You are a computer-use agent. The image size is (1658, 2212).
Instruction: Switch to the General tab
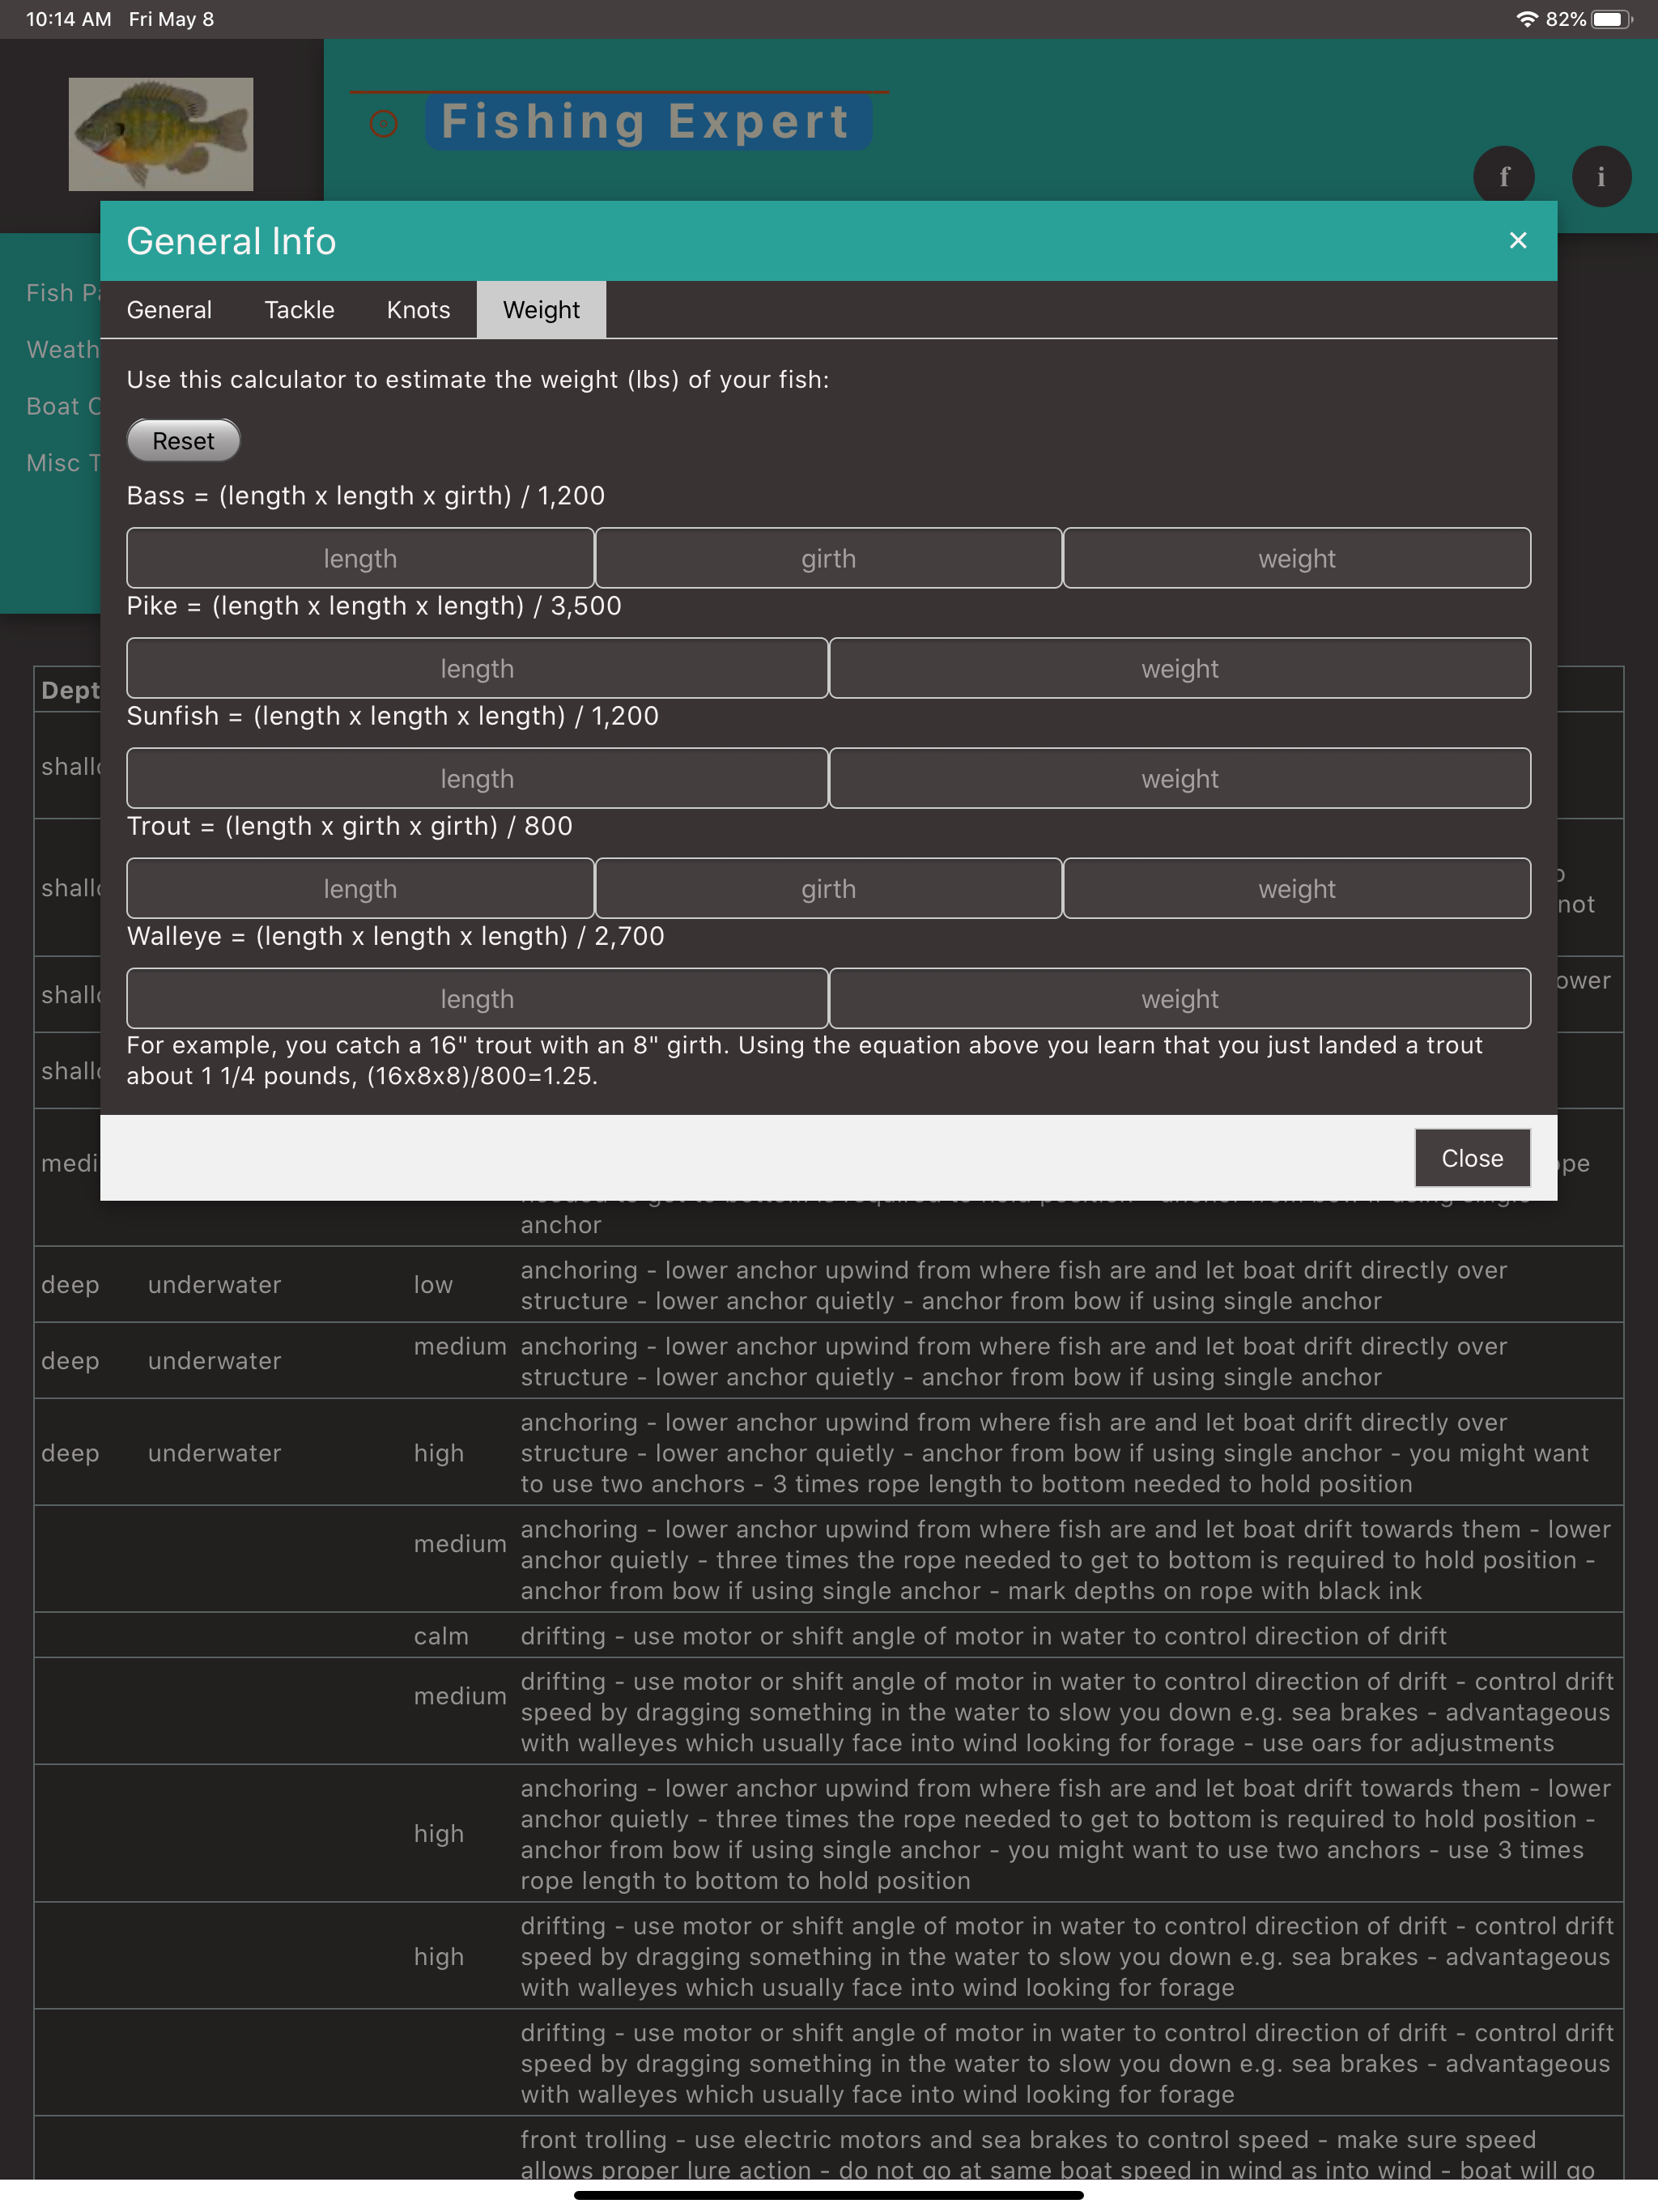tap(169, 310)
